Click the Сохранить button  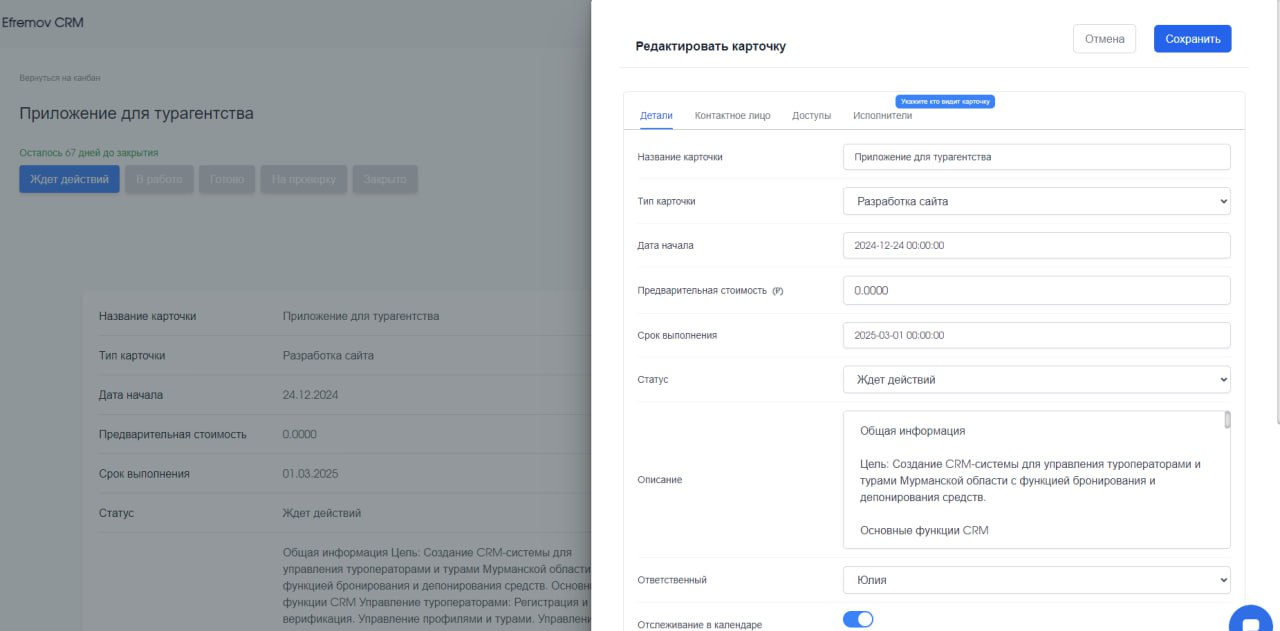coord(1192,39)
